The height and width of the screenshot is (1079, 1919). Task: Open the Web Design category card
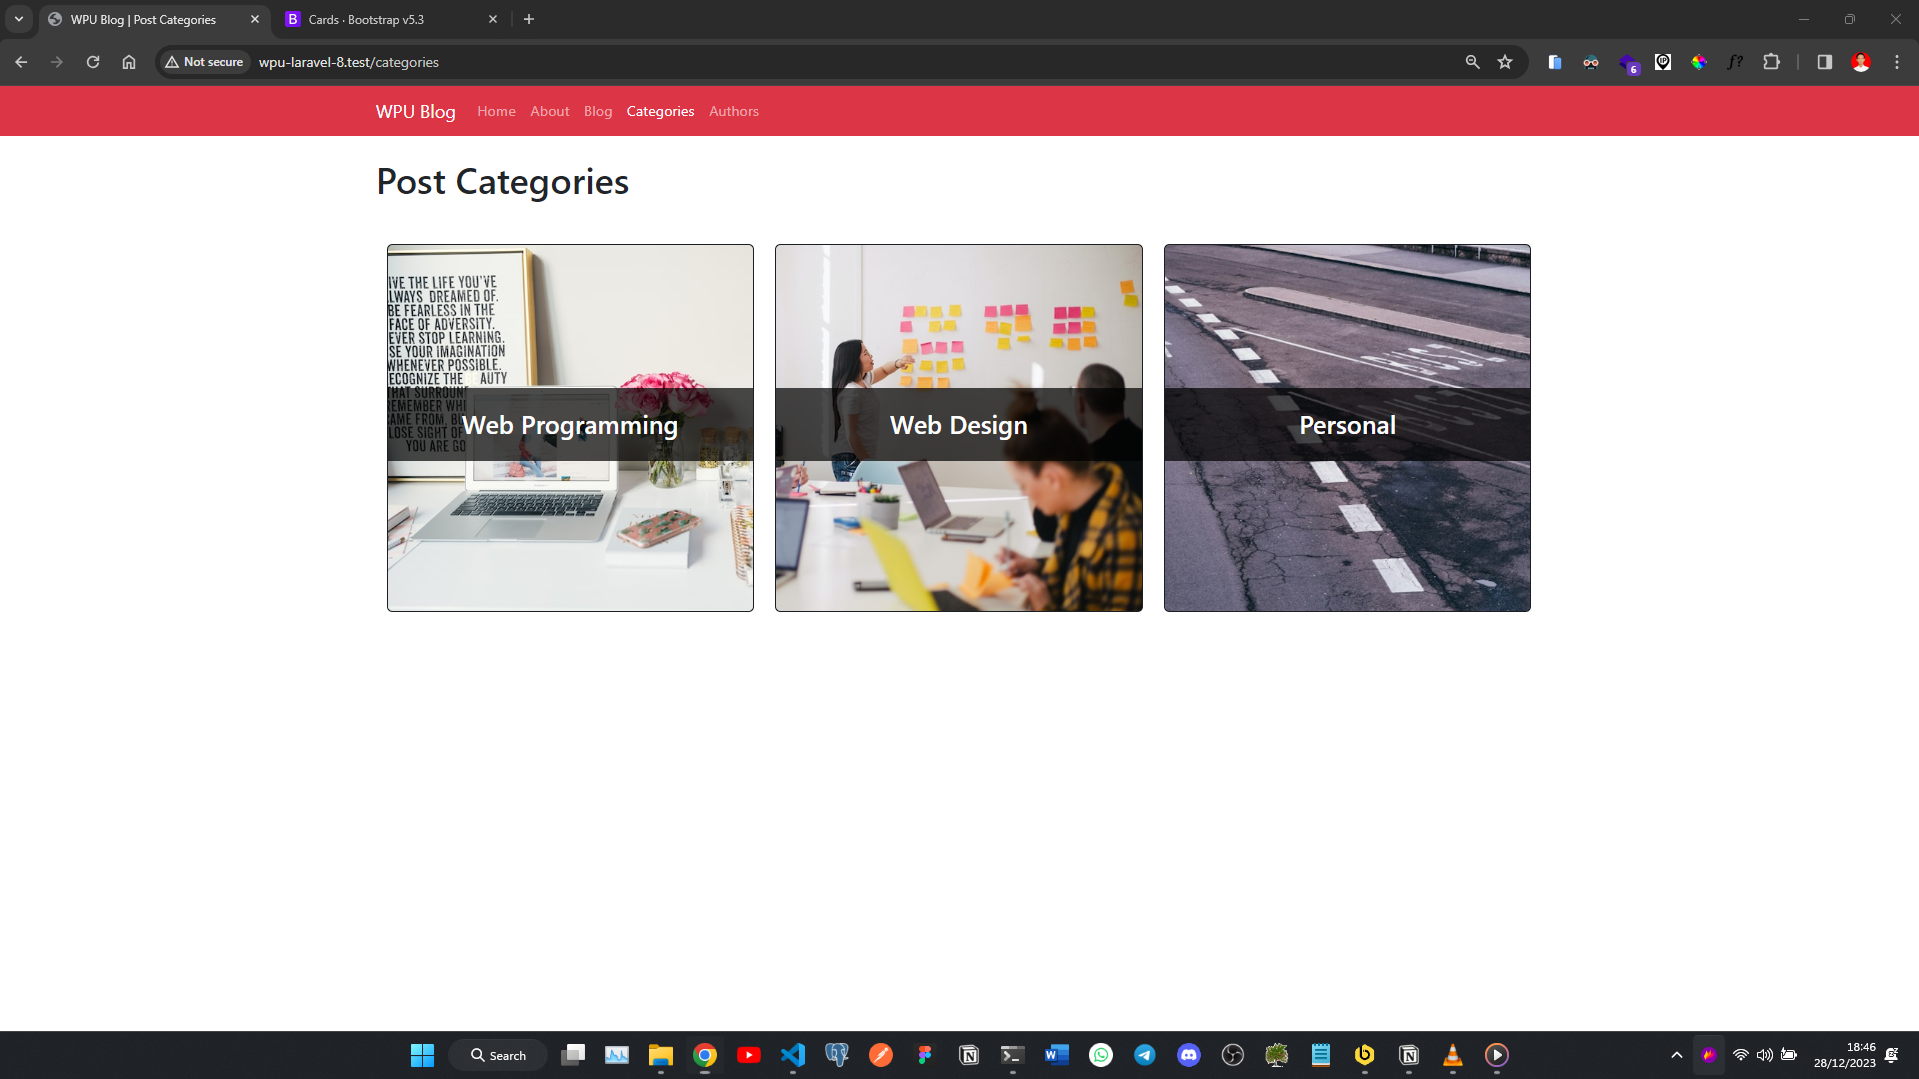point(958,426)
